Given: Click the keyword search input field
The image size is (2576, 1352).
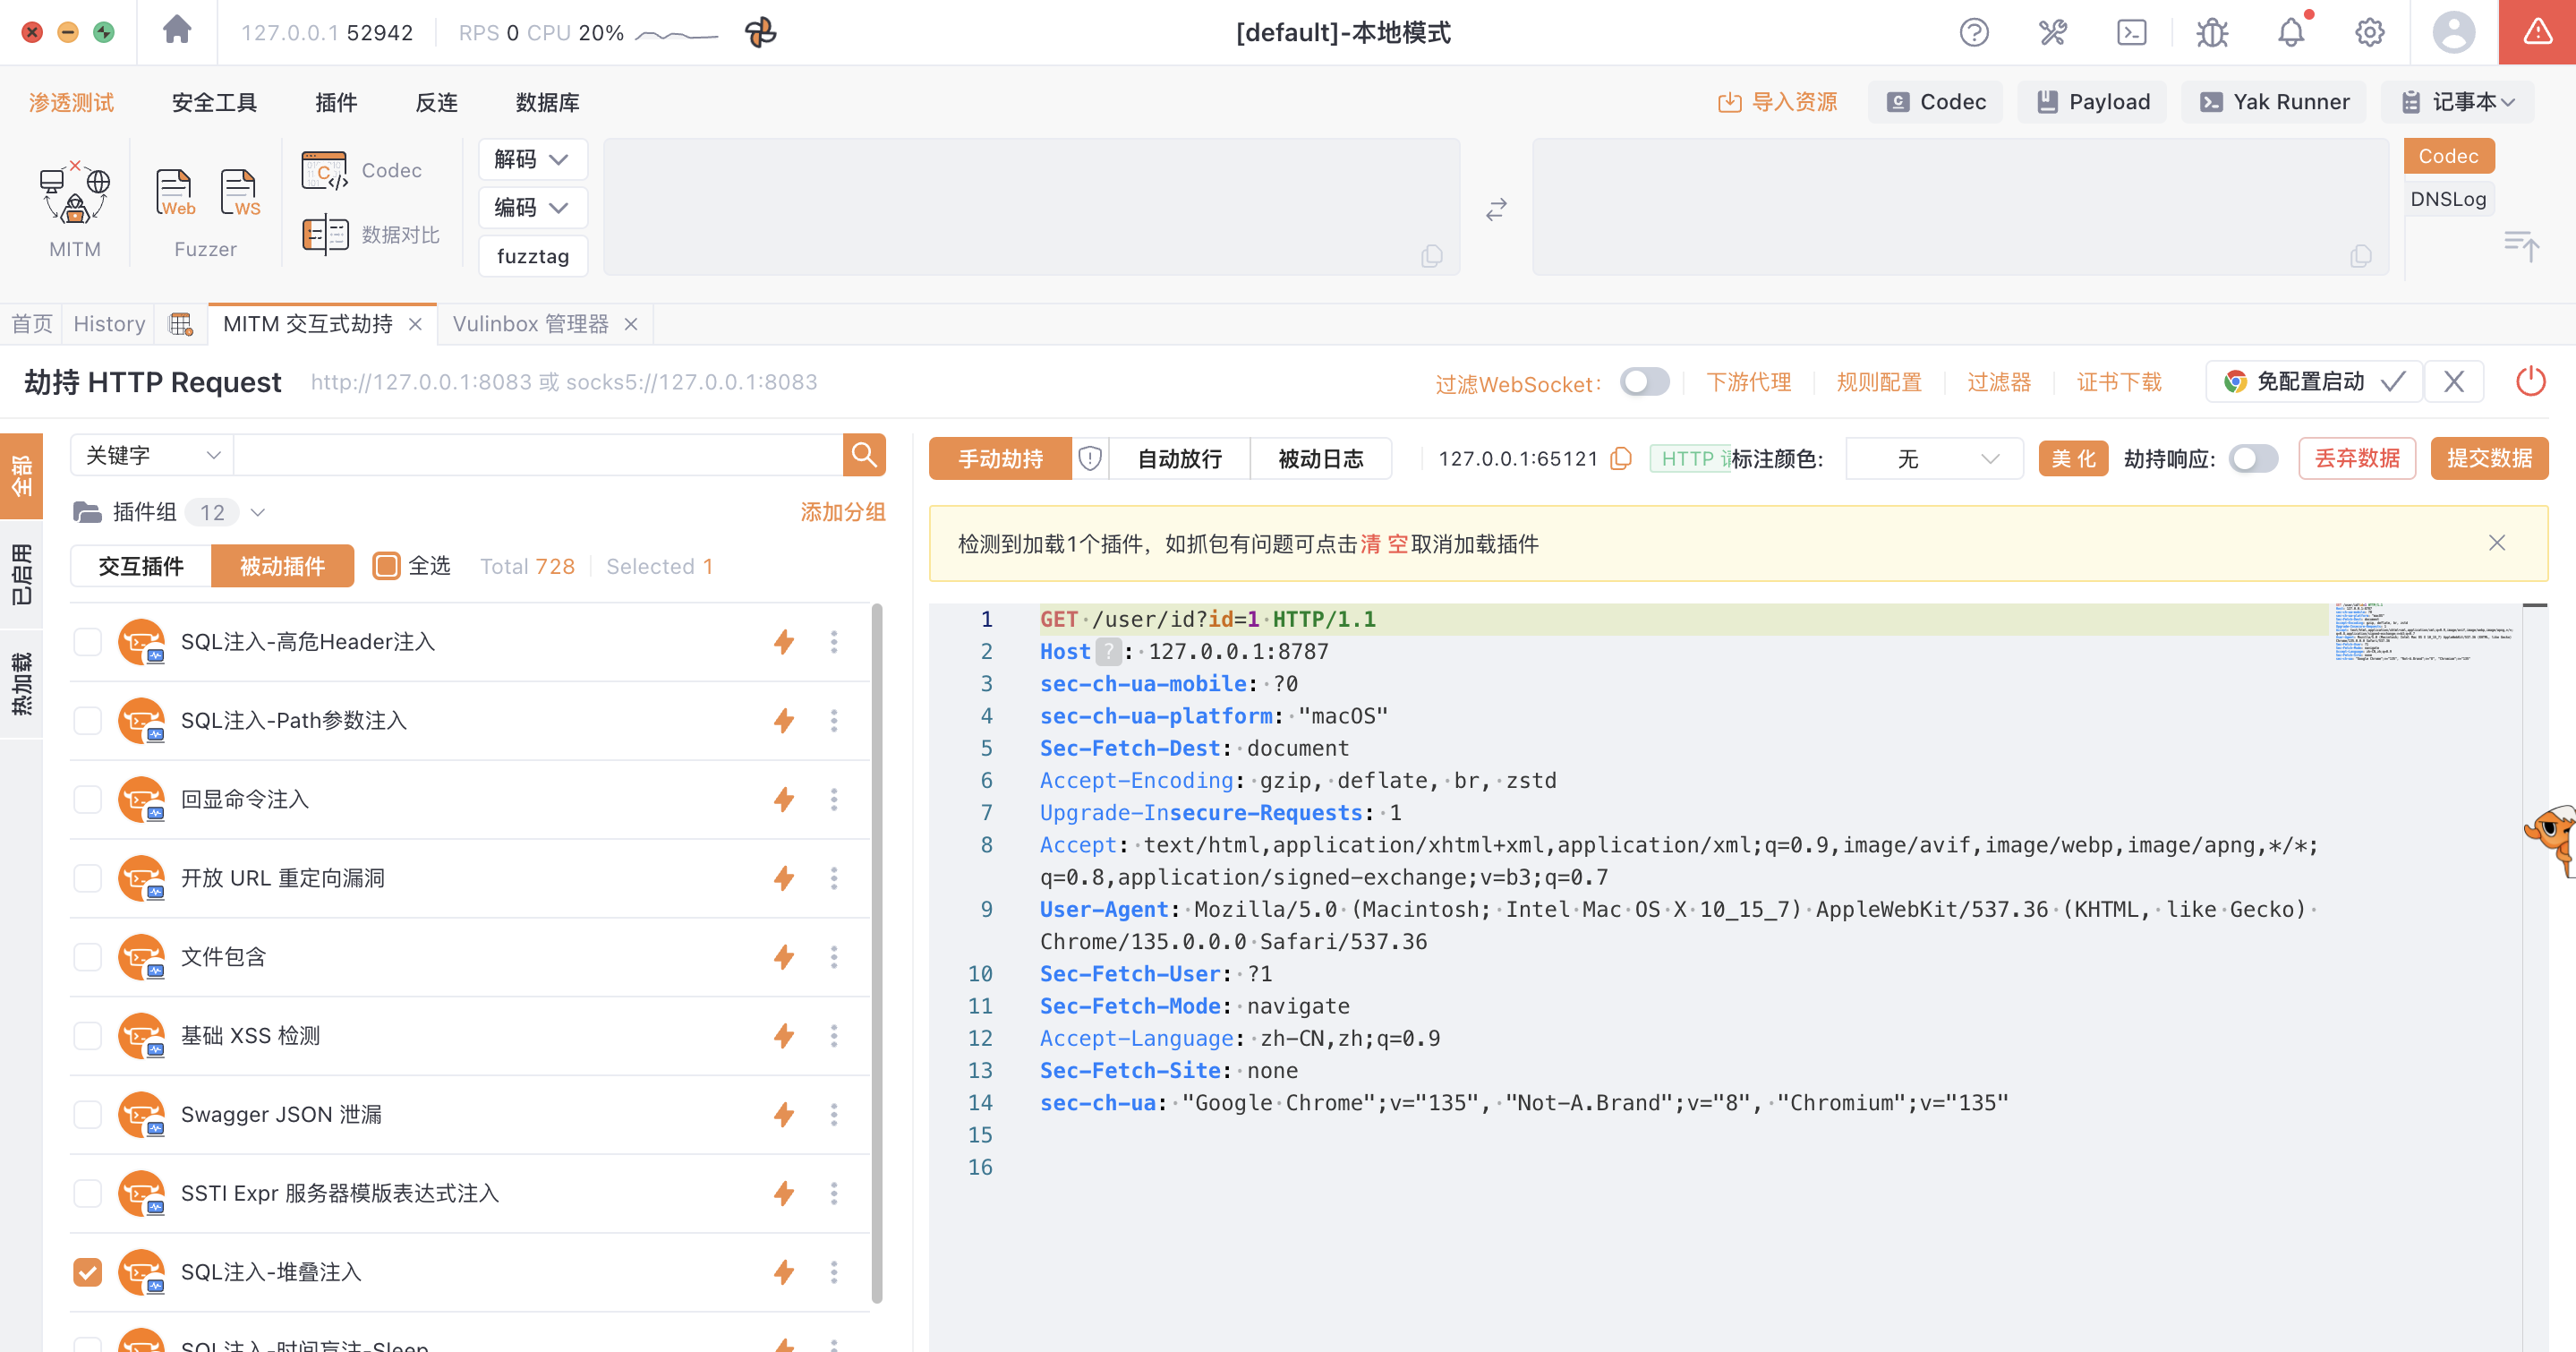Looking at the screenshot, I should pos(538,455).
